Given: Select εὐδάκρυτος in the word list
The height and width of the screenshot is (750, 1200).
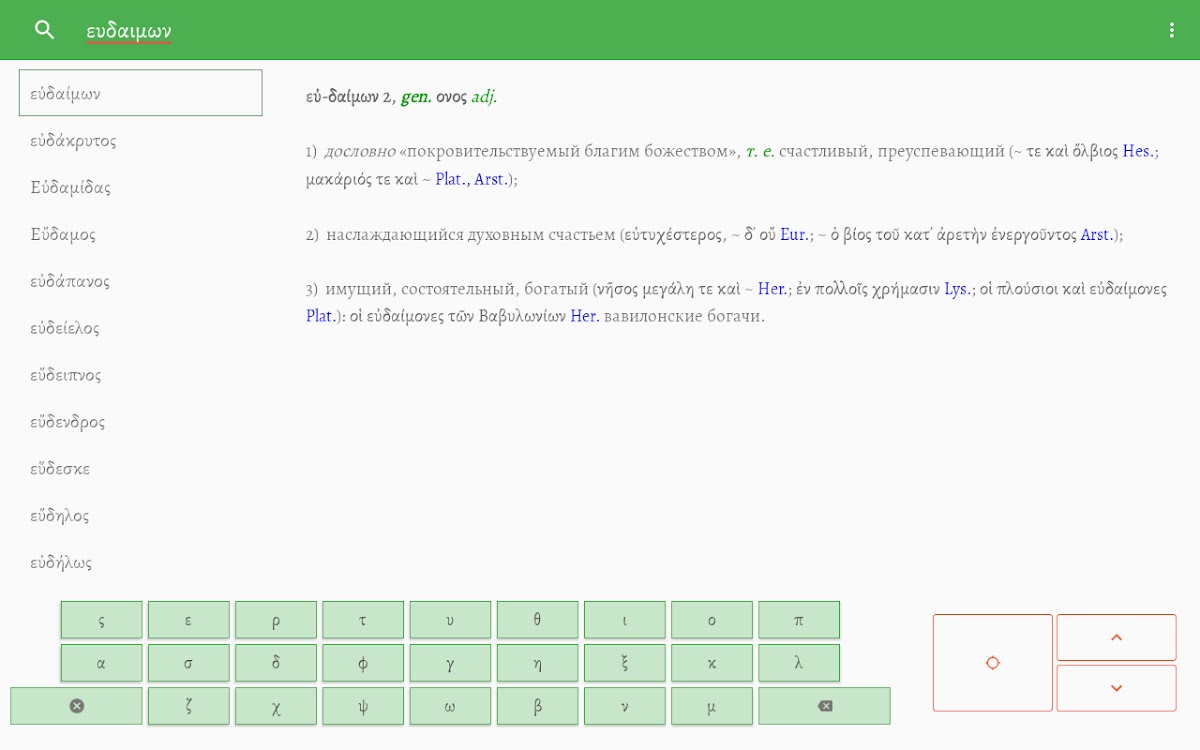Looking at the screenshot, I should (73, 141).
